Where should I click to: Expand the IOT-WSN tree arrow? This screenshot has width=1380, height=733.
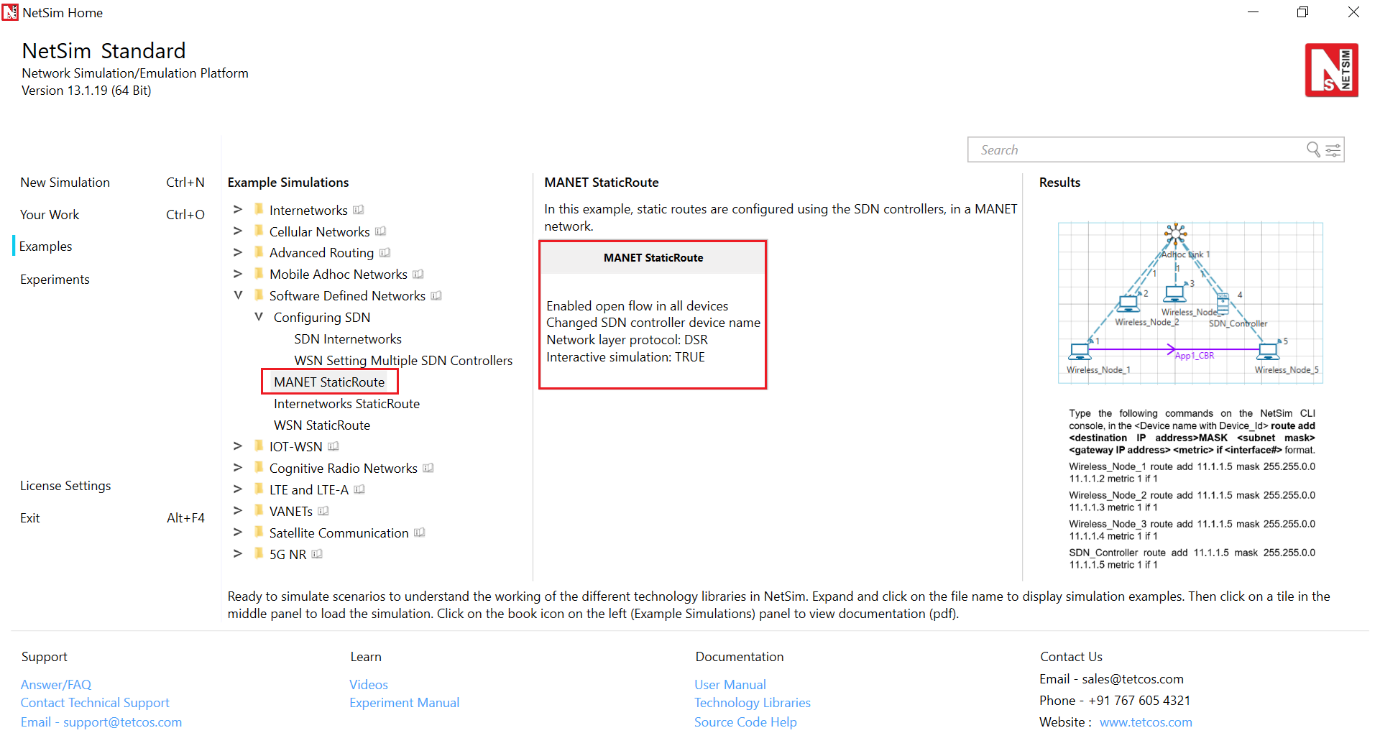(238, 447)
